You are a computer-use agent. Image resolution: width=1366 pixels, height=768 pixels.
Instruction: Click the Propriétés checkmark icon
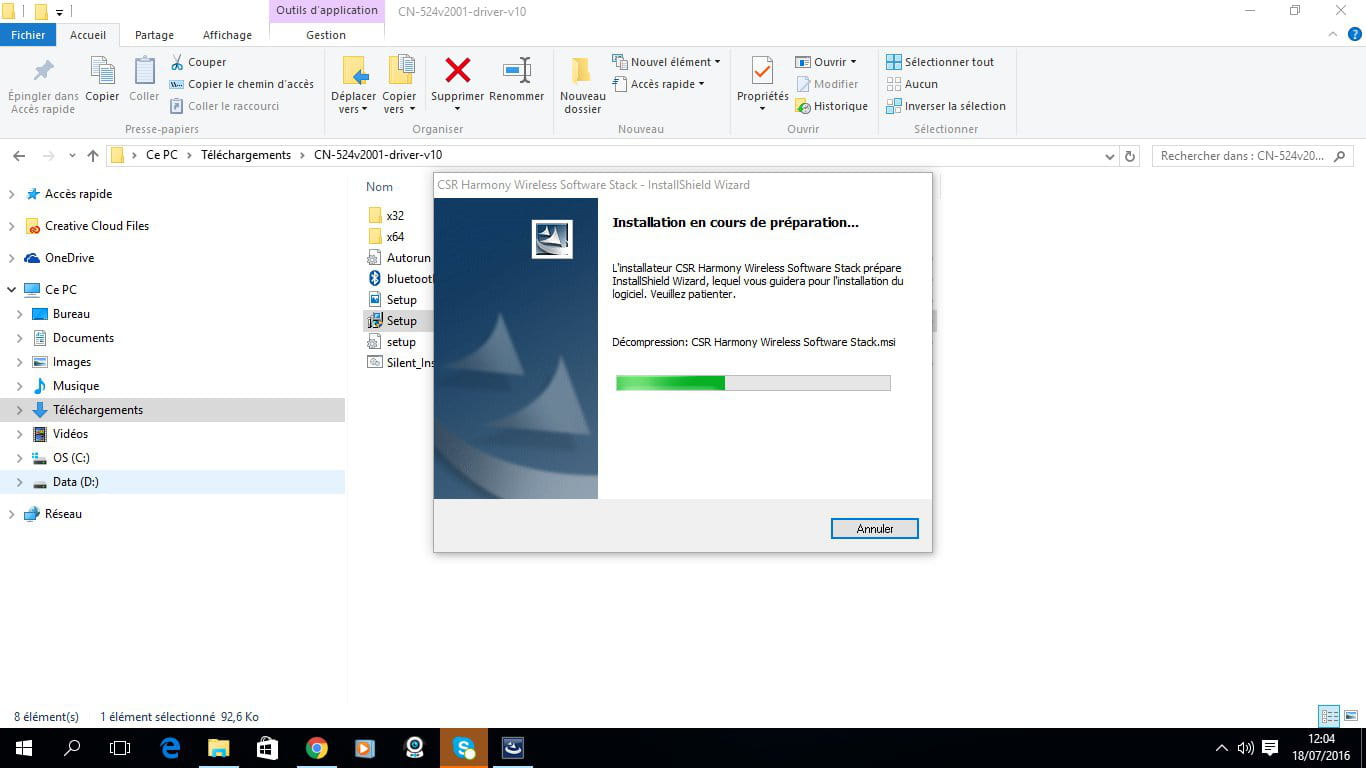762,70
